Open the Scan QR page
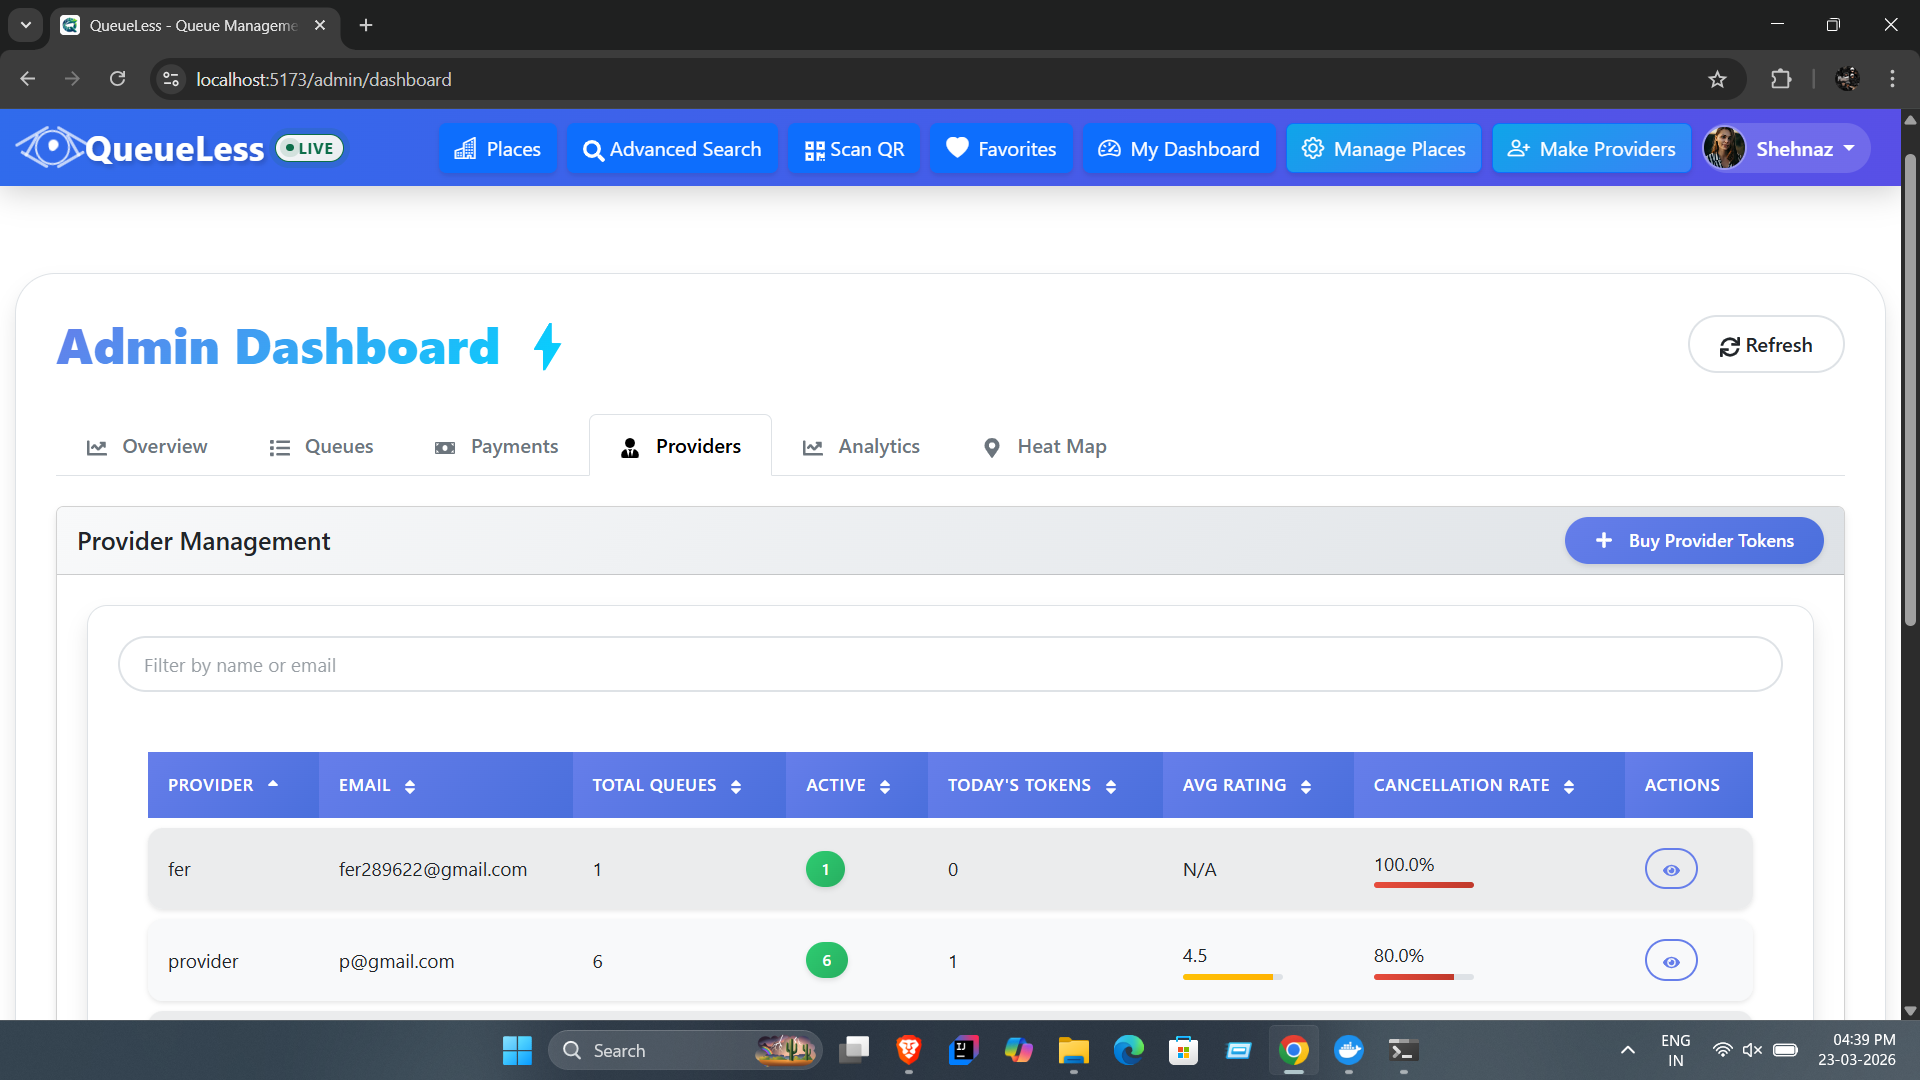This screenshot has height=1080, width=1920. (x=854, y=149)
